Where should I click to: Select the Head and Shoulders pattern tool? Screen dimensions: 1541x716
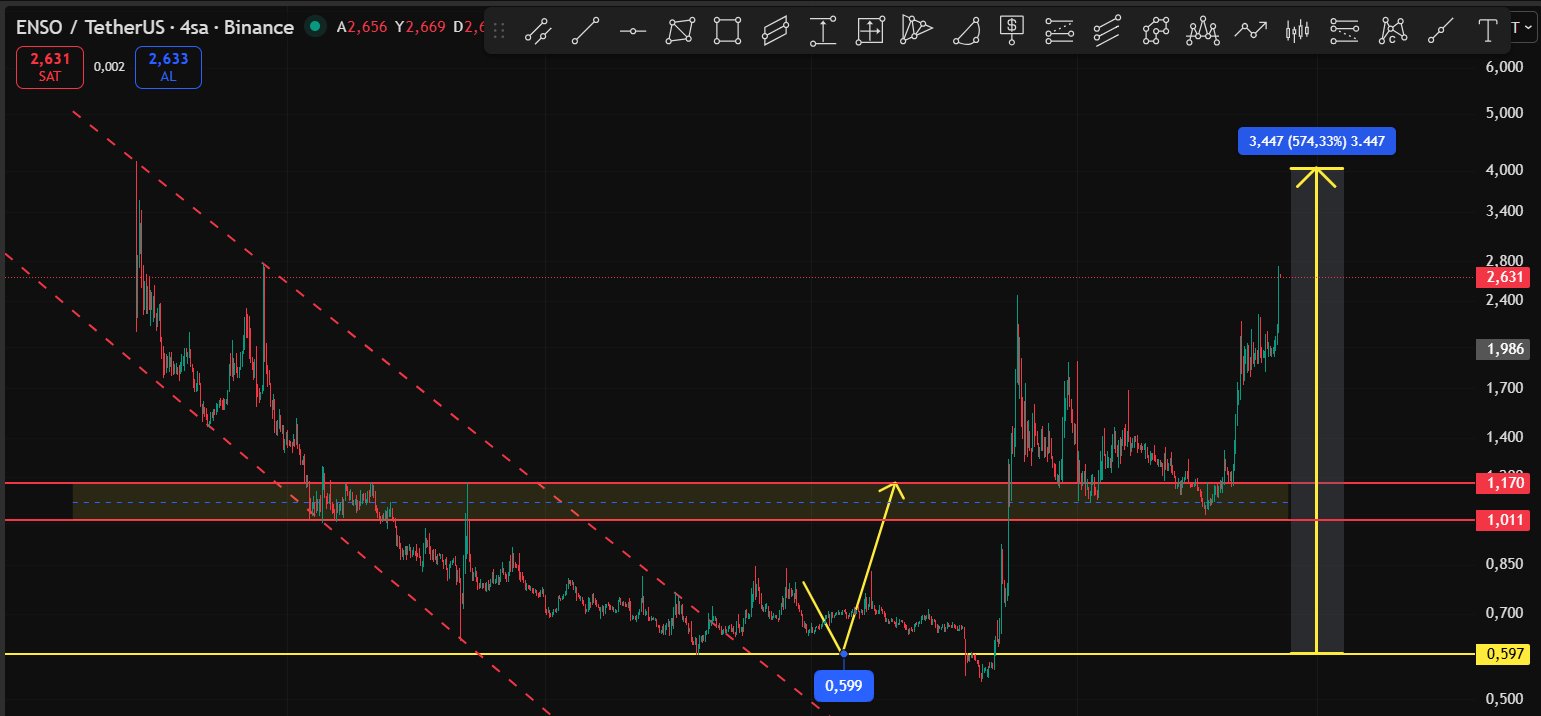pyautogui.click(x=1203, y=31)
